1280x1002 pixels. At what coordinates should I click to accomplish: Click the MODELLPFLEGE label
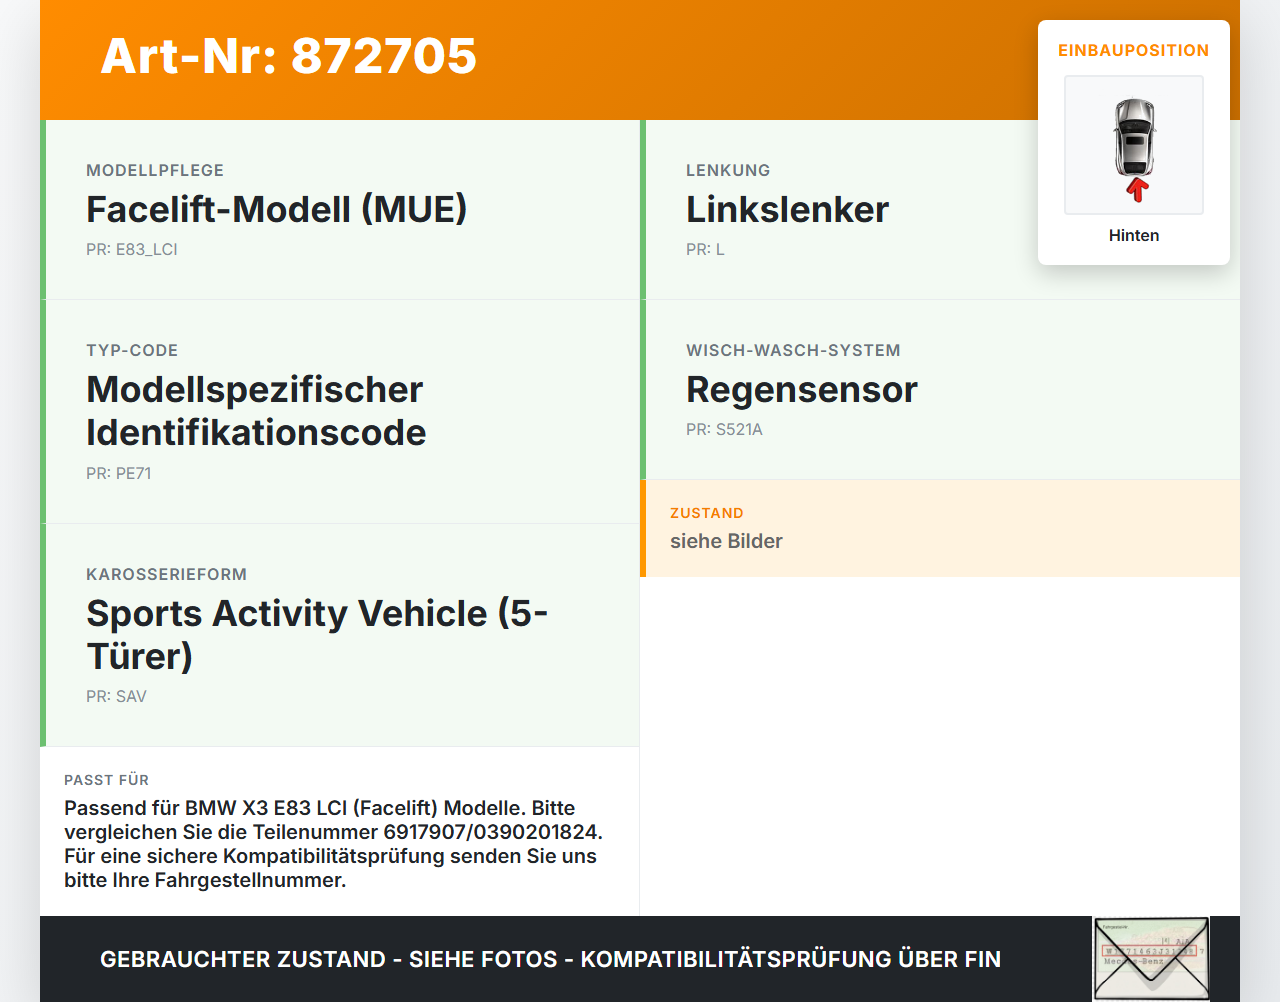155,171
